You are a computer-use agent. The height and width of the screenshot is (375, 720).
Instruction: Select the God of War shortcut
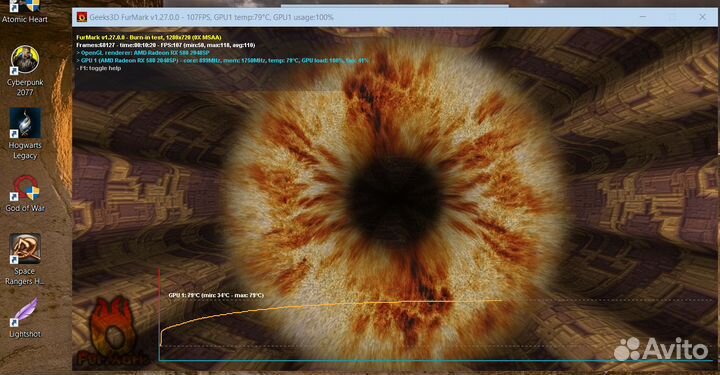click(x=25, y=194)
